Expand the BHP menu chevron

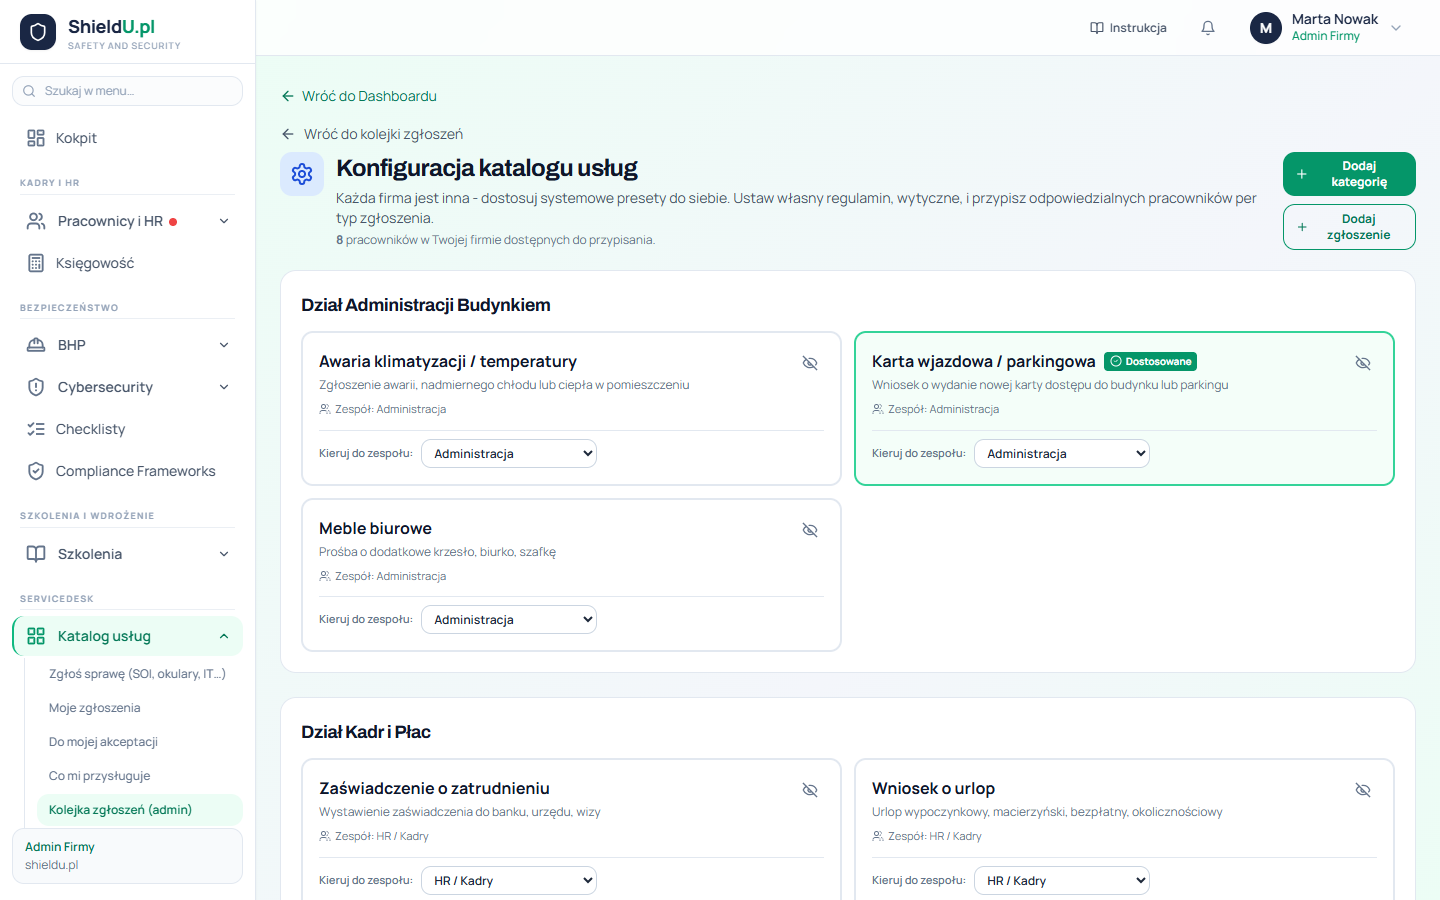tap(224, 345)
